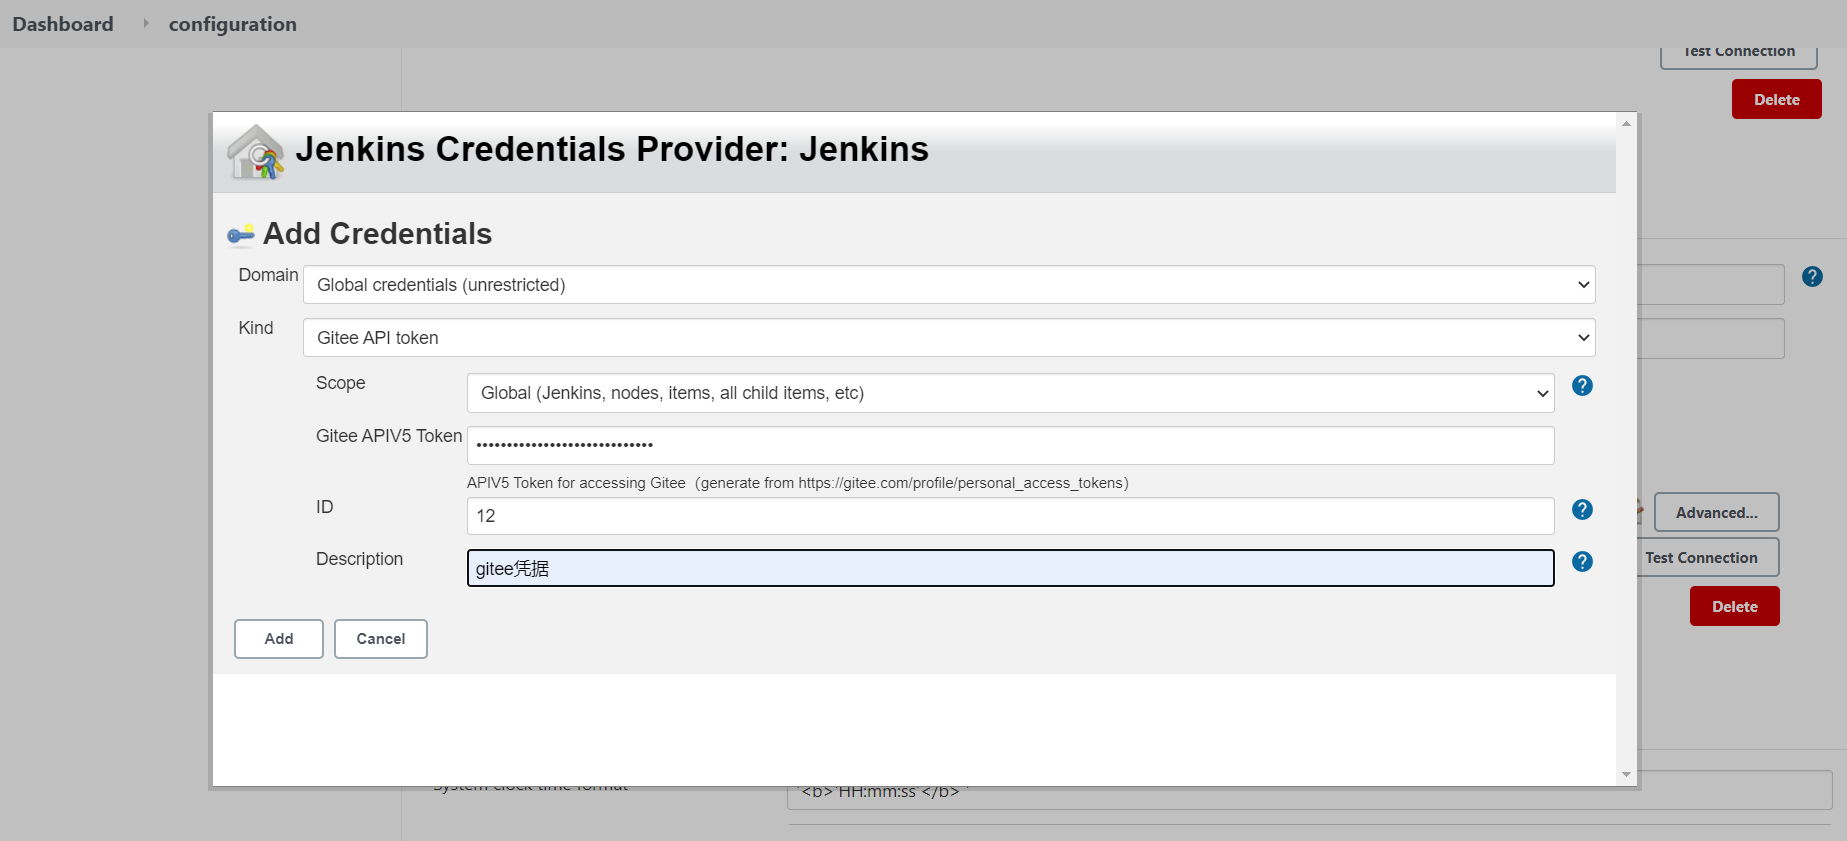
Task: Click the Add Credentials heading
Action: (x=377, y=234)
